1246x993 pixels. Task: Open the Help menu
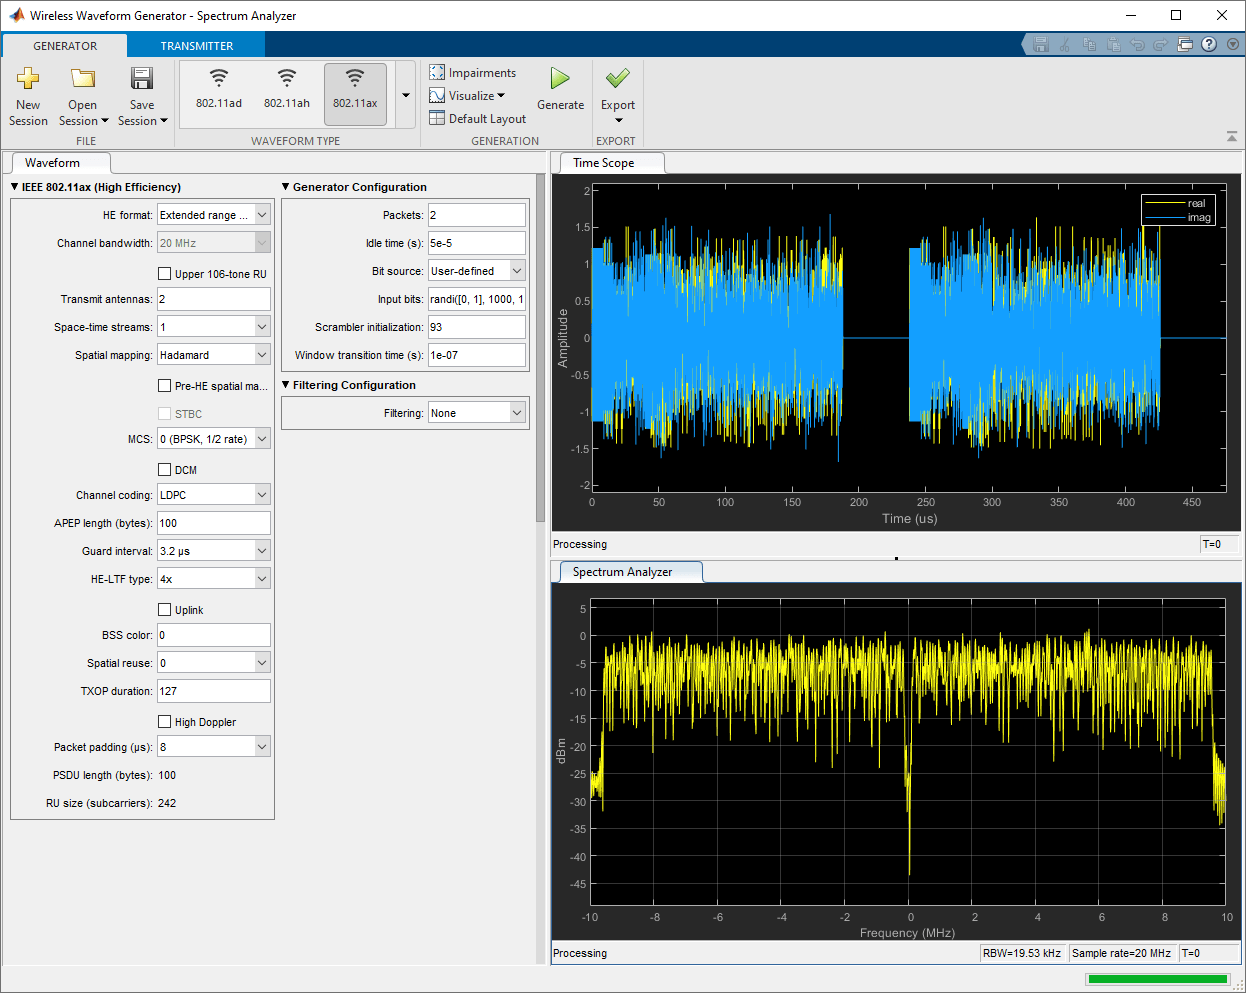point(1209,44)
